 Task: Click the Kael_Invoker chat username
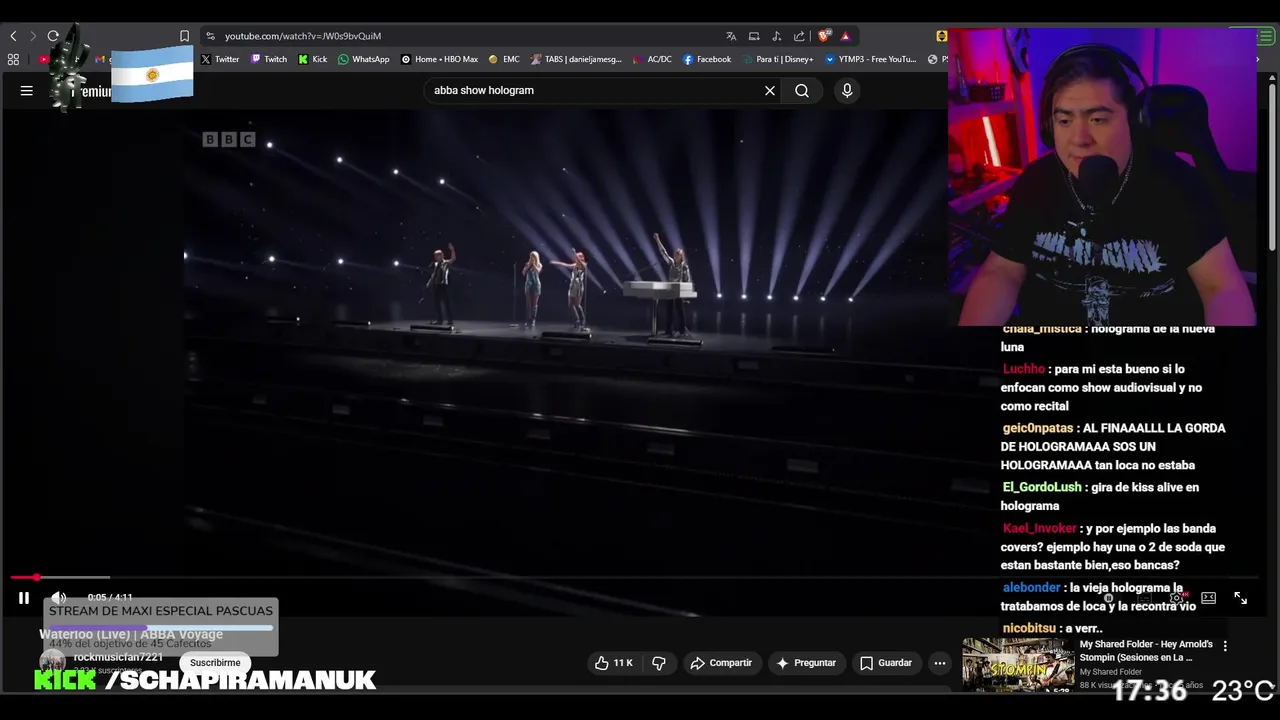(1040, 528)
